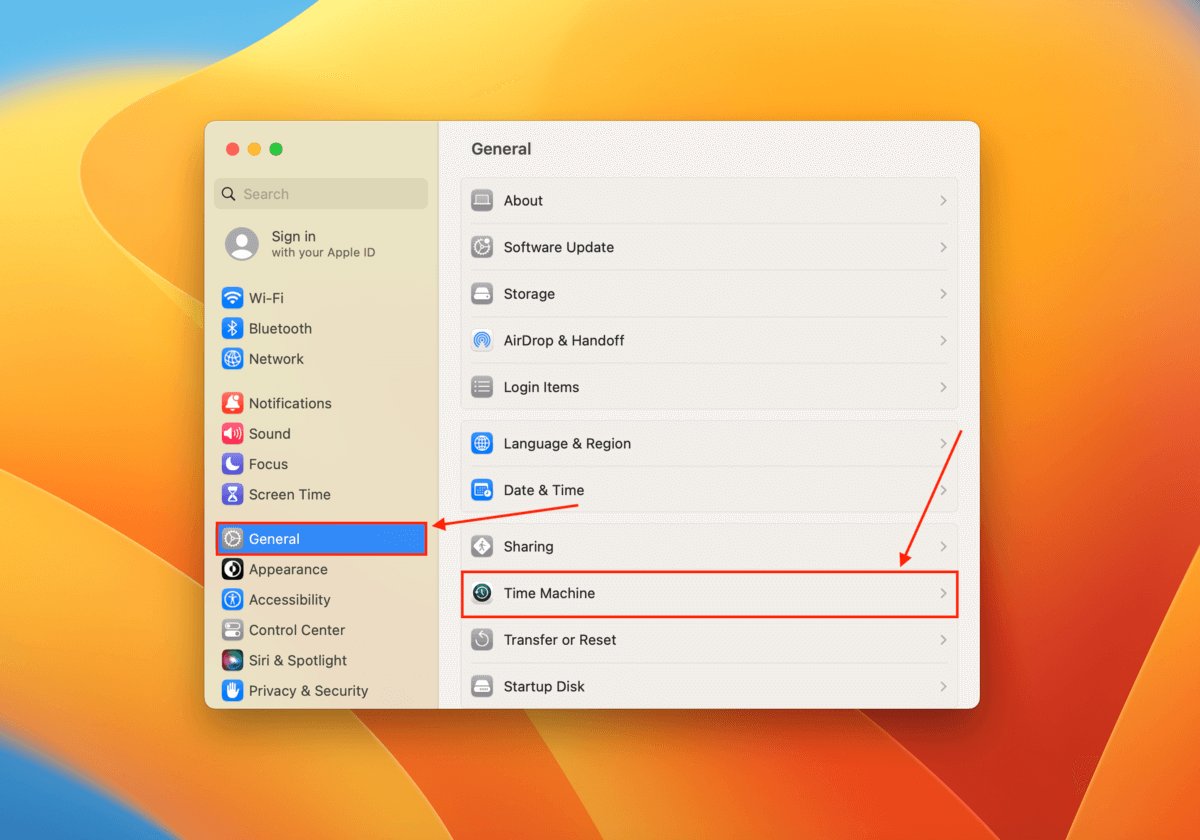Click the Wi-Fi icon in sidebar
The image size is (1200, 840).
point(233,298)
